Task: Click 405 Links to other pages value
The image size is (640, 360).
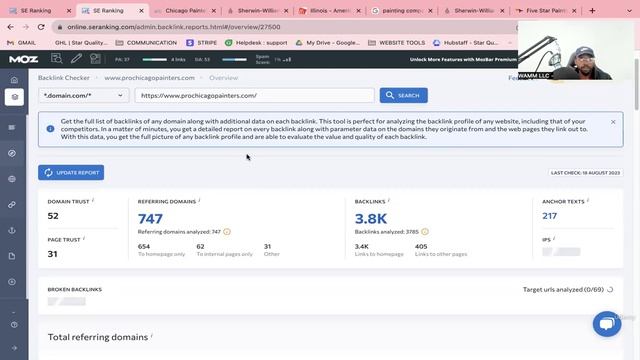Action: click(x=421, y=247)
